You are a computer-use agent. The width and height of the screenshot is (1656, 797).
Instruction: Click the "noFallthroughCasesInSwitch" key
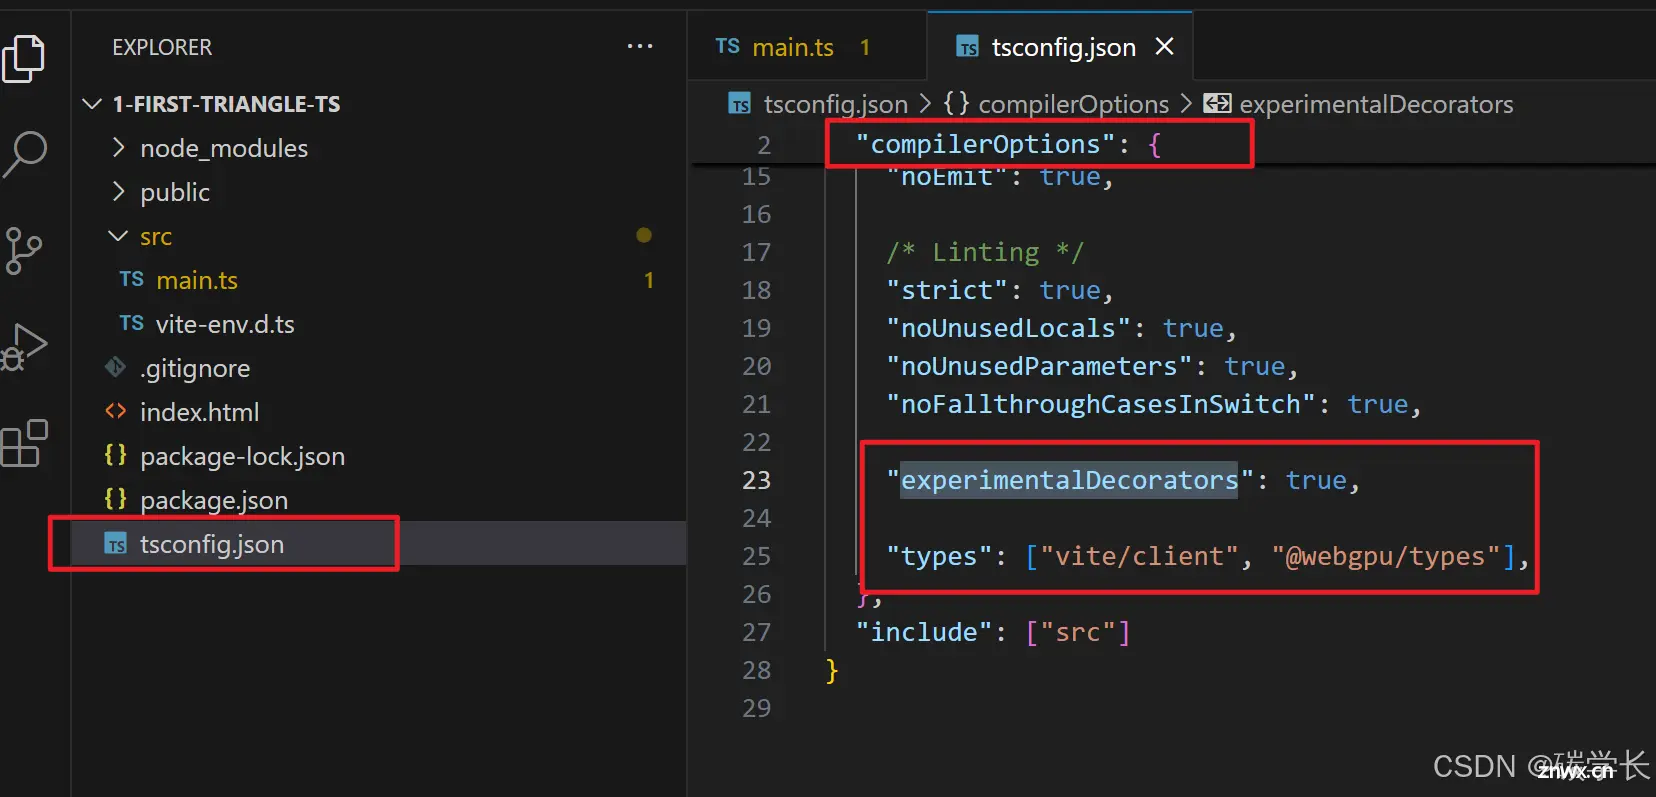[x=1101, y=404]
